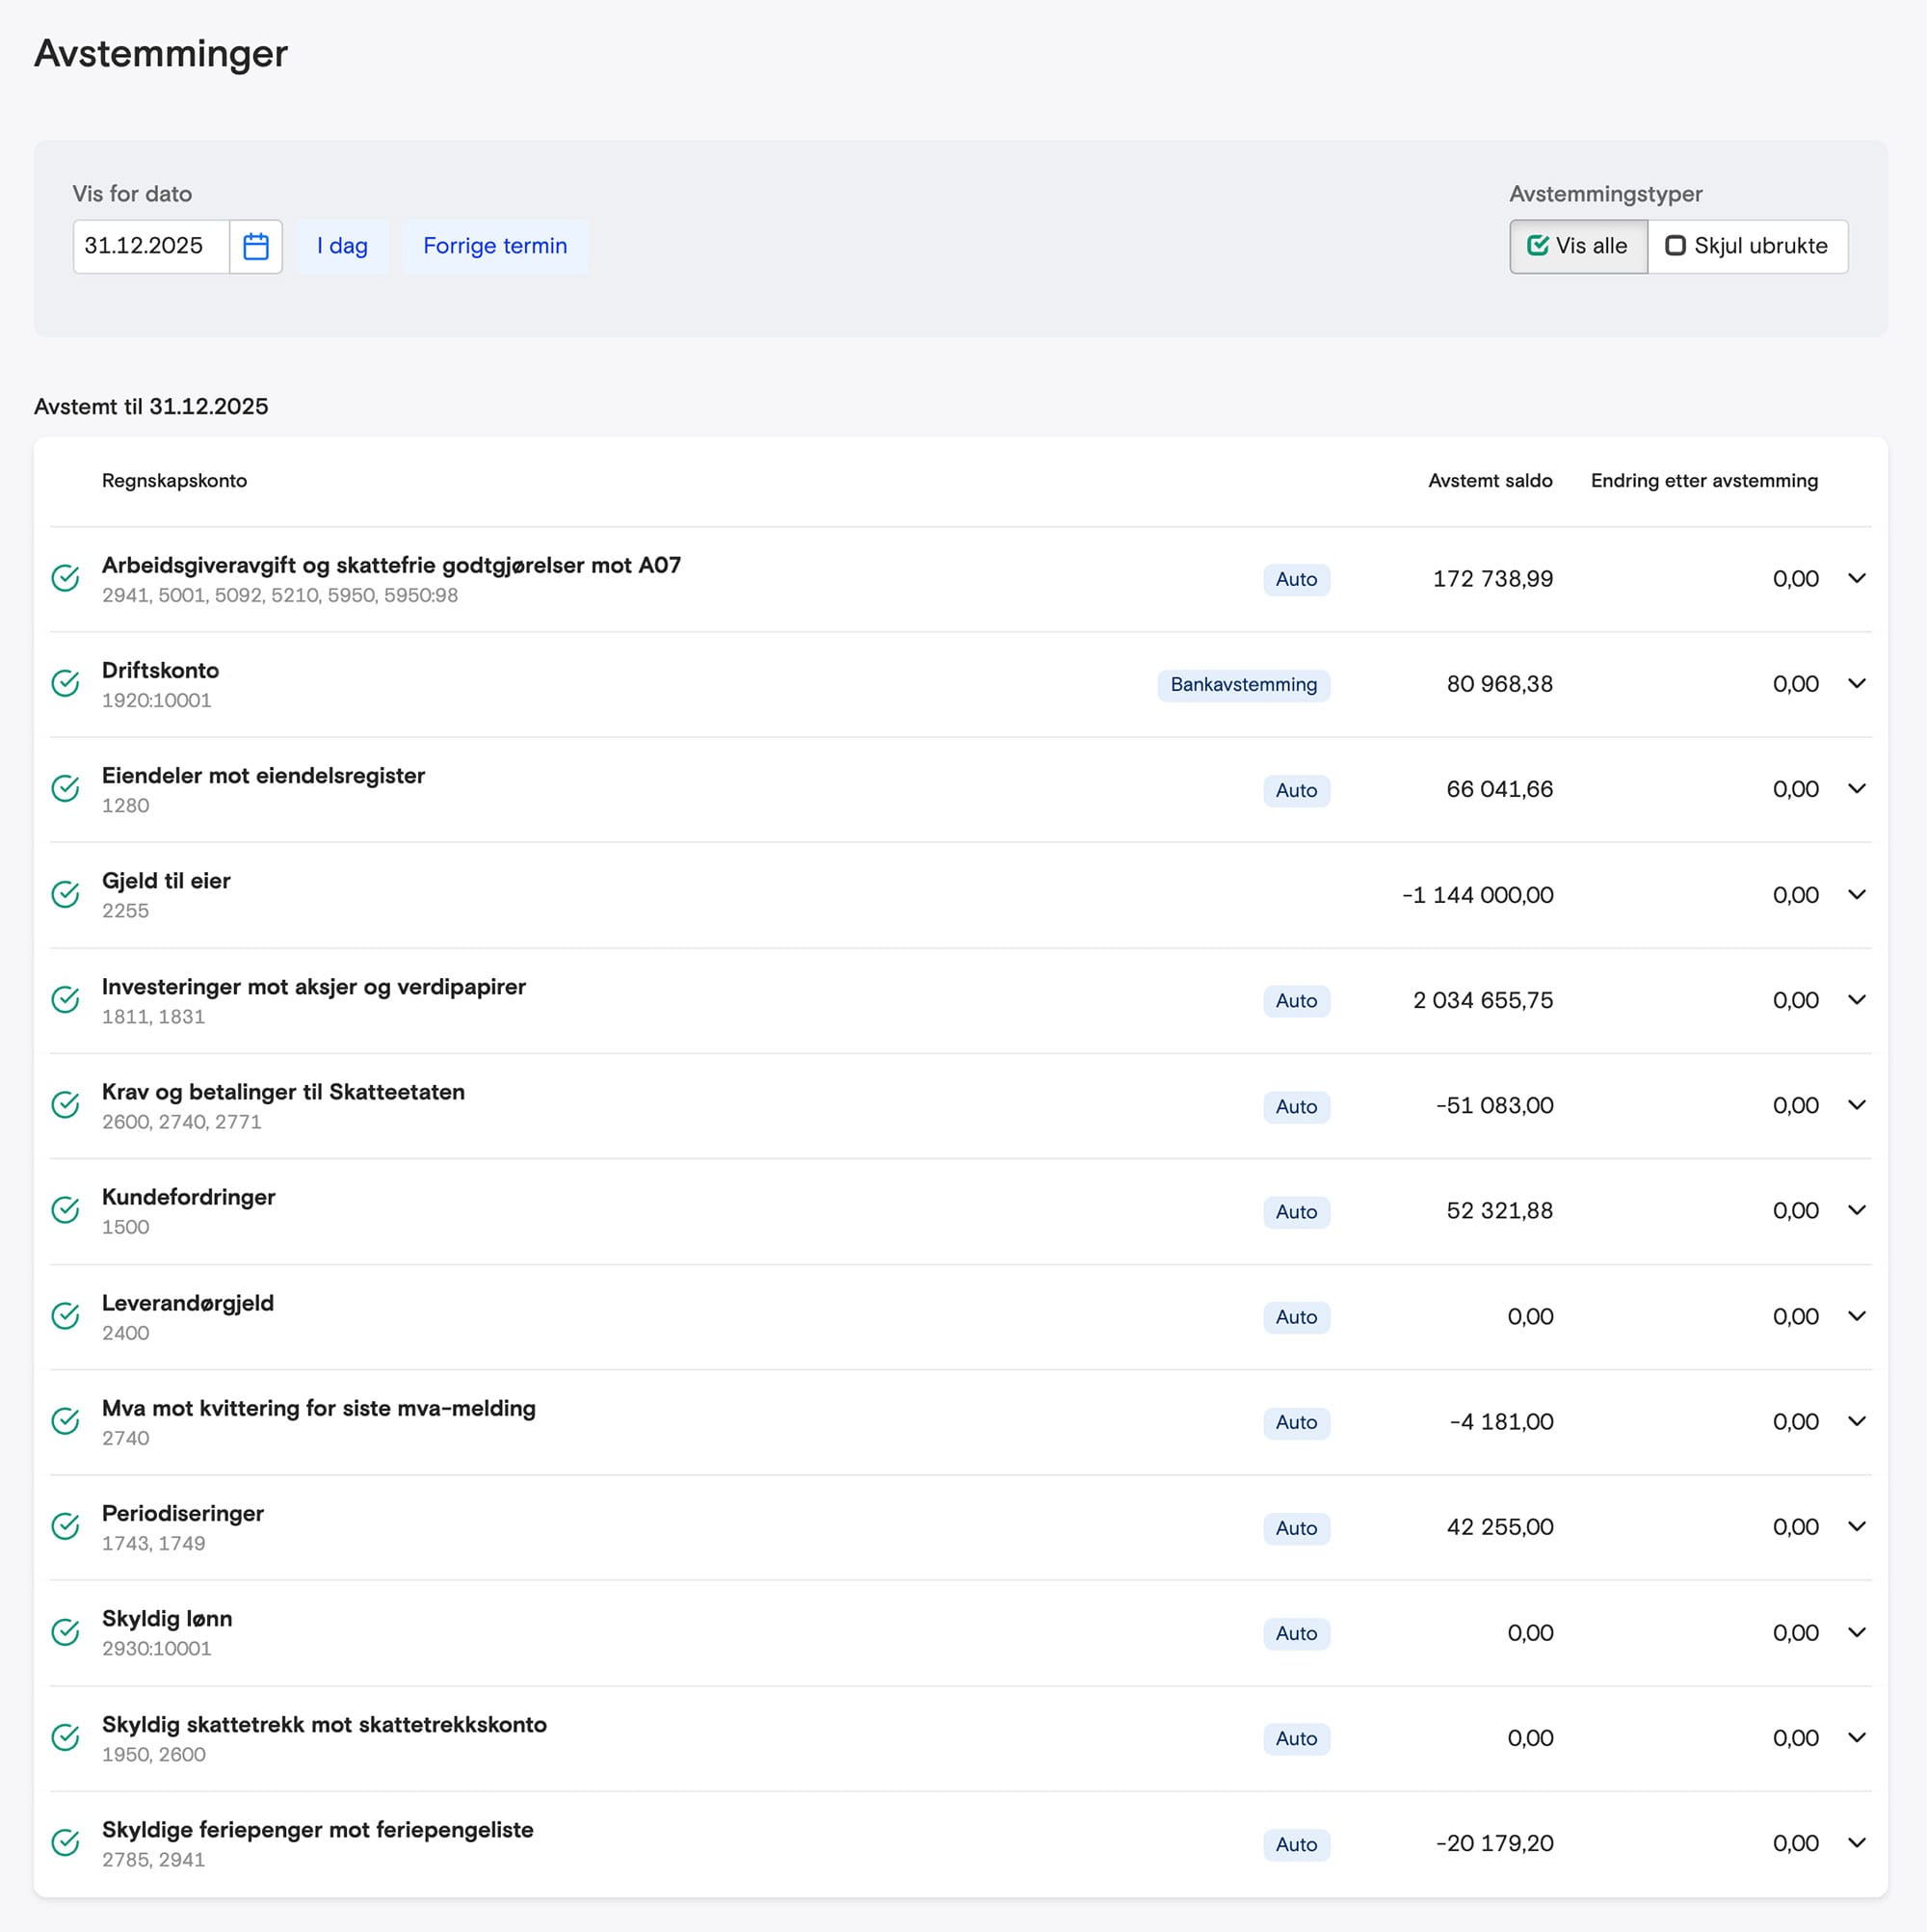1927x1932 pixels.
Task: Expand the Arbeidsgiveravgift A07 reconciliation row
Action: (x=1856, y=579)
